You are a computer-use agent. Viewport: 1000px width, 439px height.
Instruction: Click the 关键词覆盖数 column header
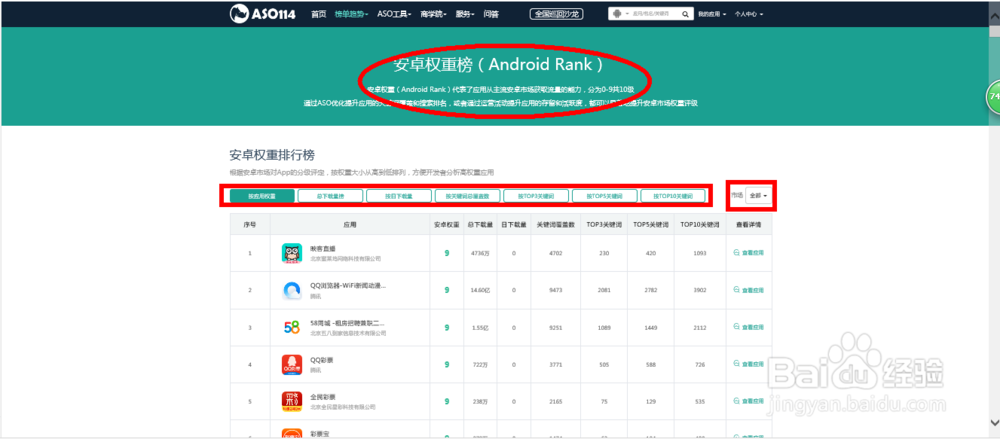coord(555,225)
